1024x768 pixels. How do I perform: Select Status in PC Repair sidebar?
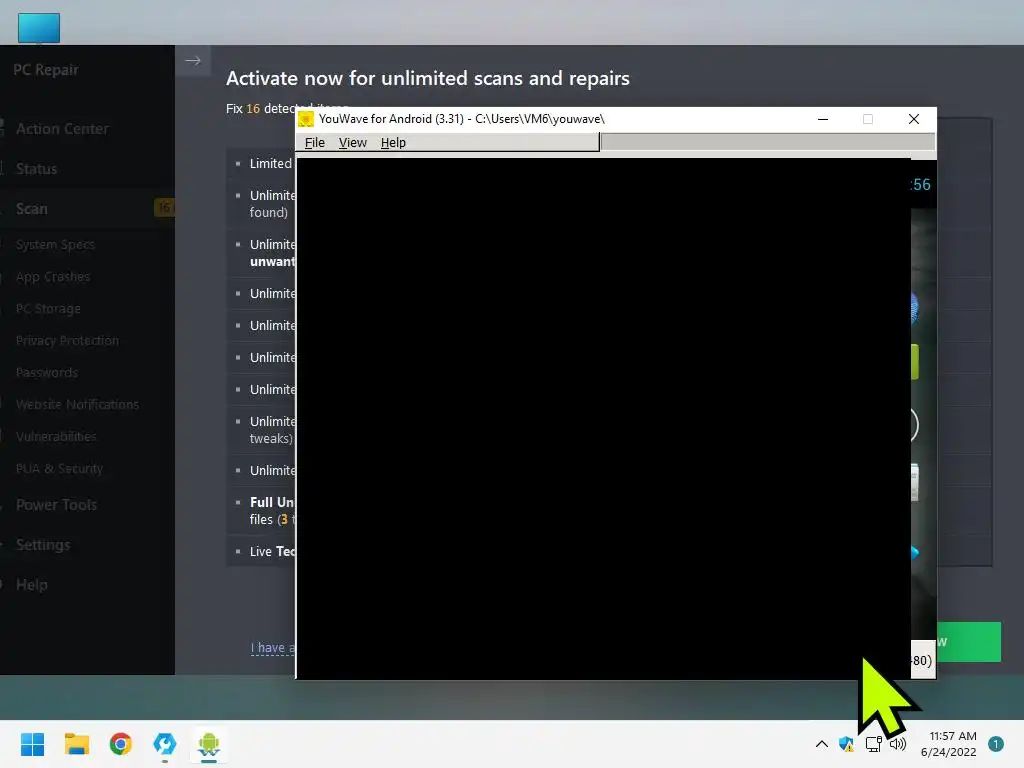click(x=37, y=168)
